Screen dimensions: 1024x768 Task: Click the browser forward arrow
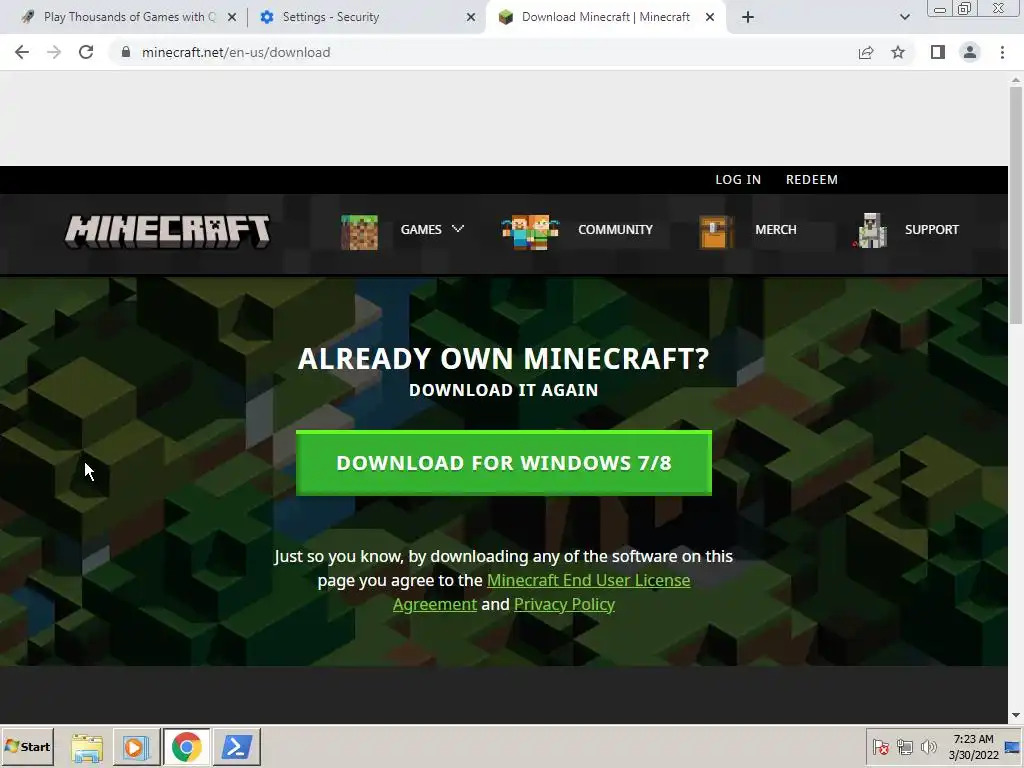click(54, 52)
